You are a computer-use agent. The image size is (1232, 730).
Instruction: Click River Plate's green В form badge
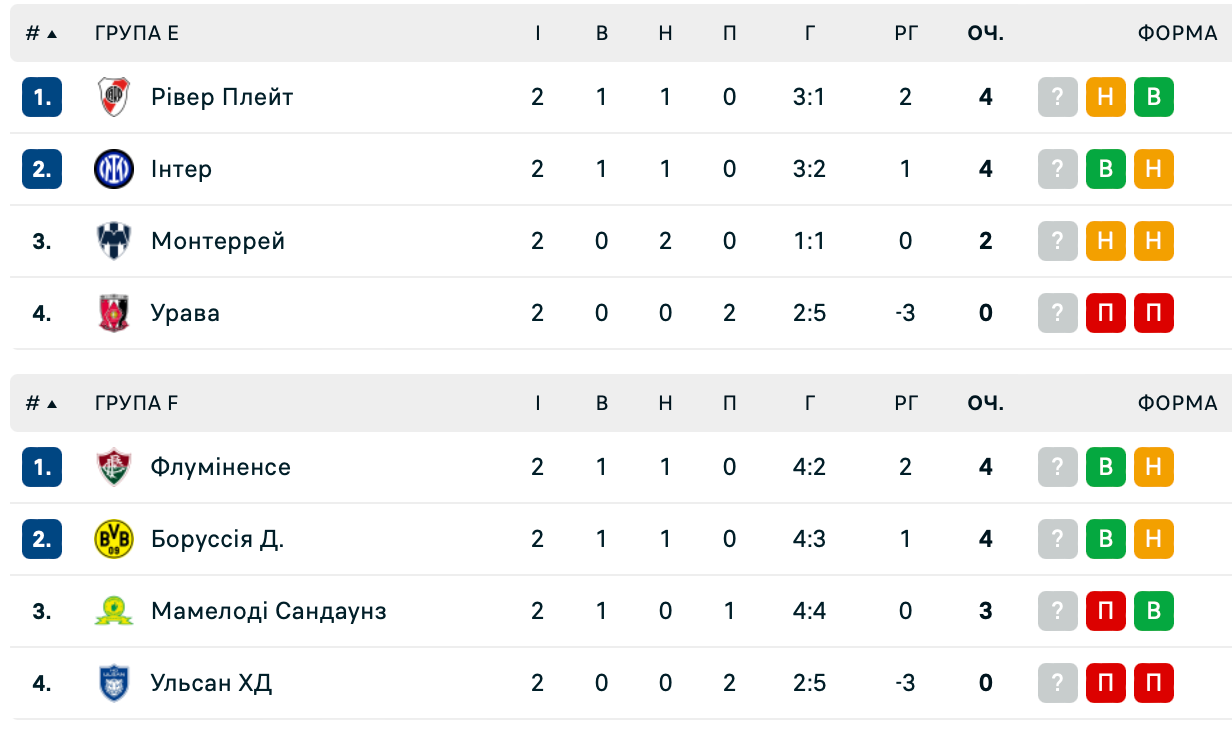click(x=1154, y=97)
